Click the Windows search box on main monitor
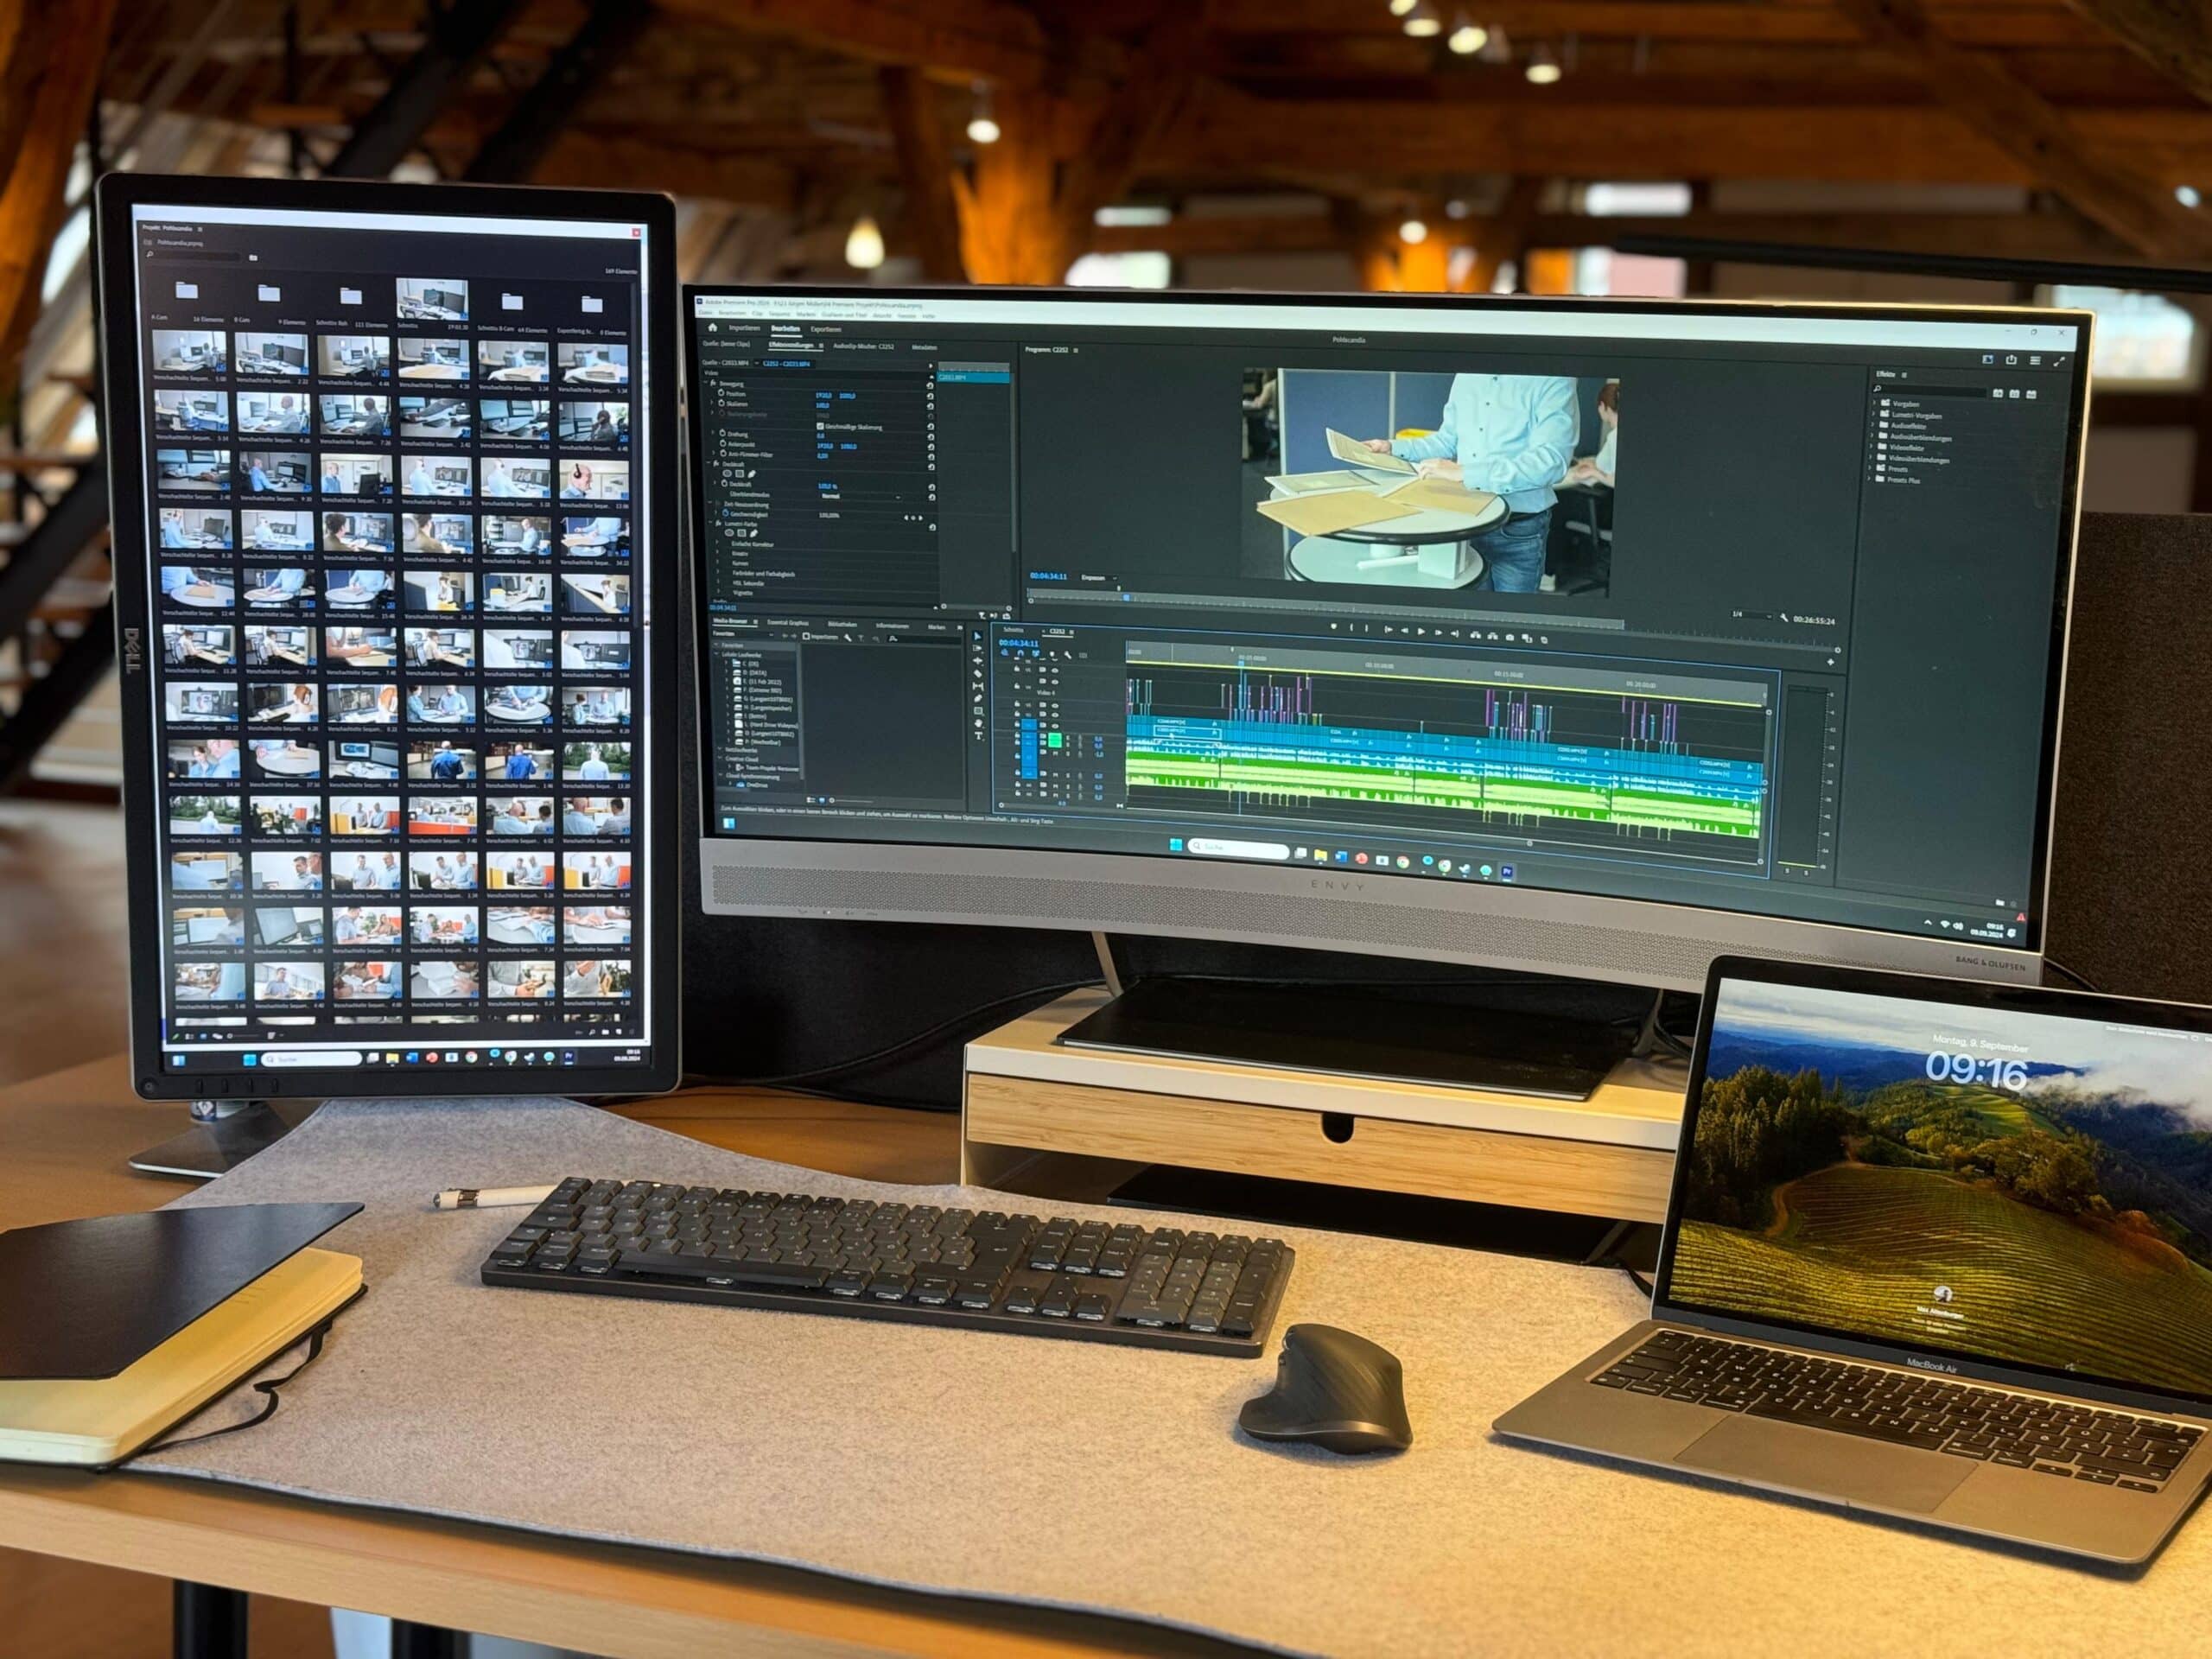The width and height of the screenshot is (2212, 1659). pos(1239,849)
